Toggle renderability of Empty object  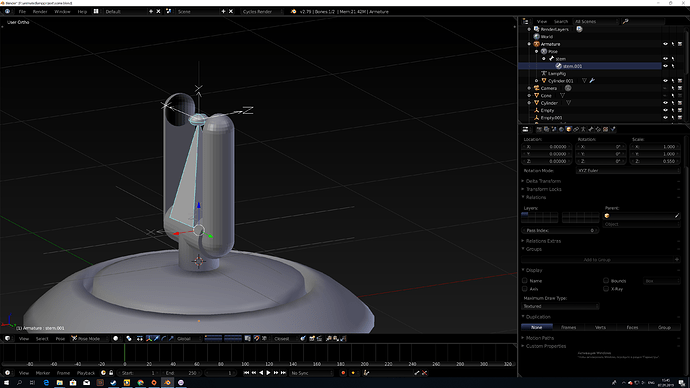[680, 110]
